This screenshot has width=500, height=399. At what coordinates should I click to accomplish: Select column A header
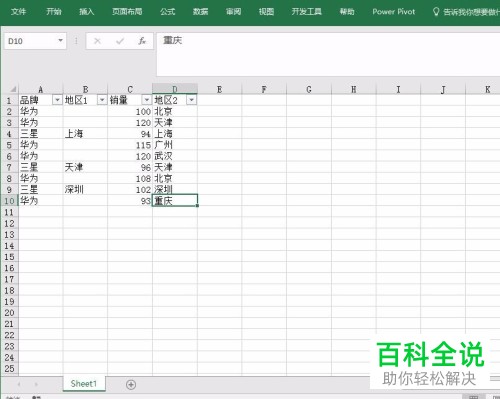point(41,89)
